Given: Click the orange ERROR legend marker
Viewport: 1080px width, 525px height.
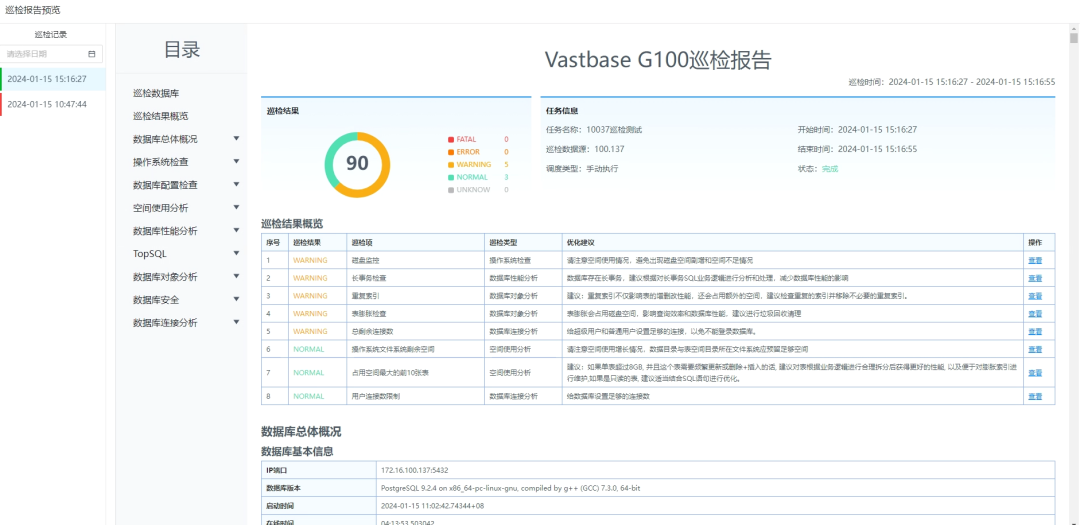Looking at the screenshot, I should [450, 152].
